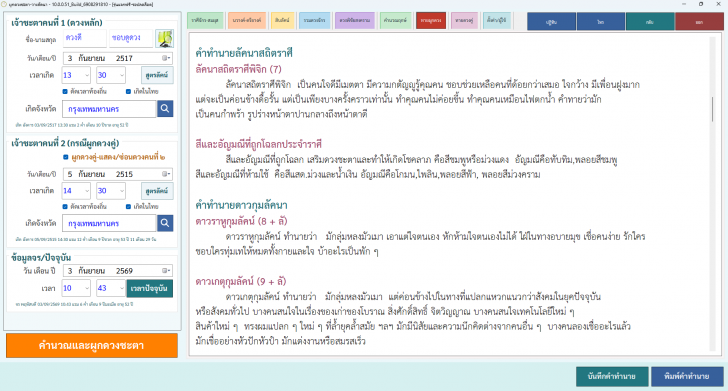Maximize the application window

click(x=701, y=4)
